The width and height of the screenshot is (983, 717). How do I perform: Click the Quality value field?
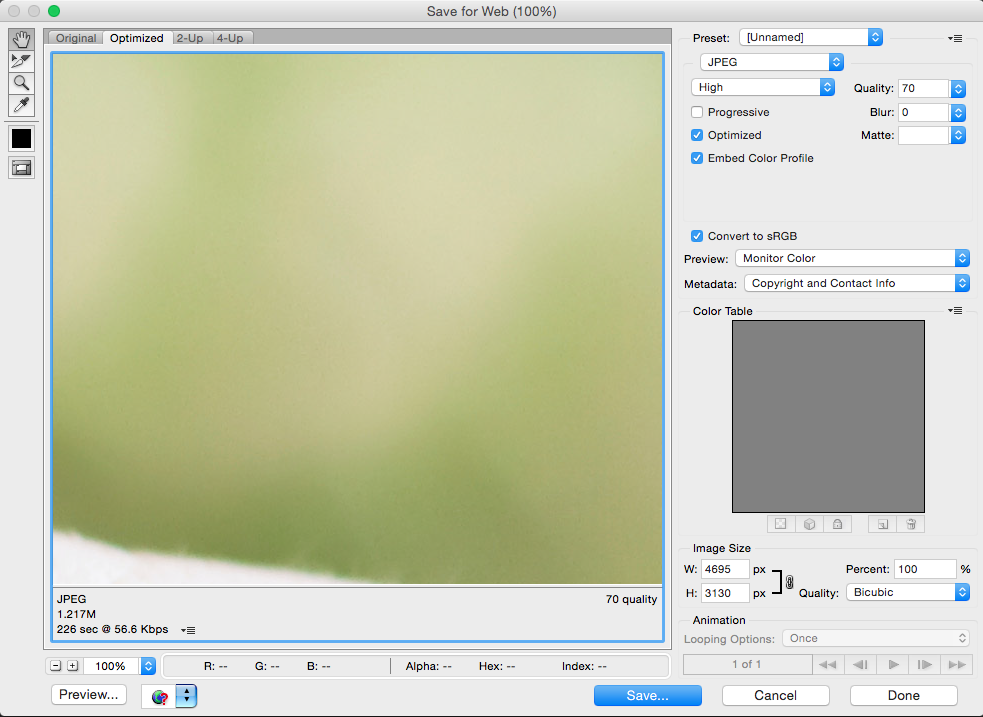click(923, 88)
